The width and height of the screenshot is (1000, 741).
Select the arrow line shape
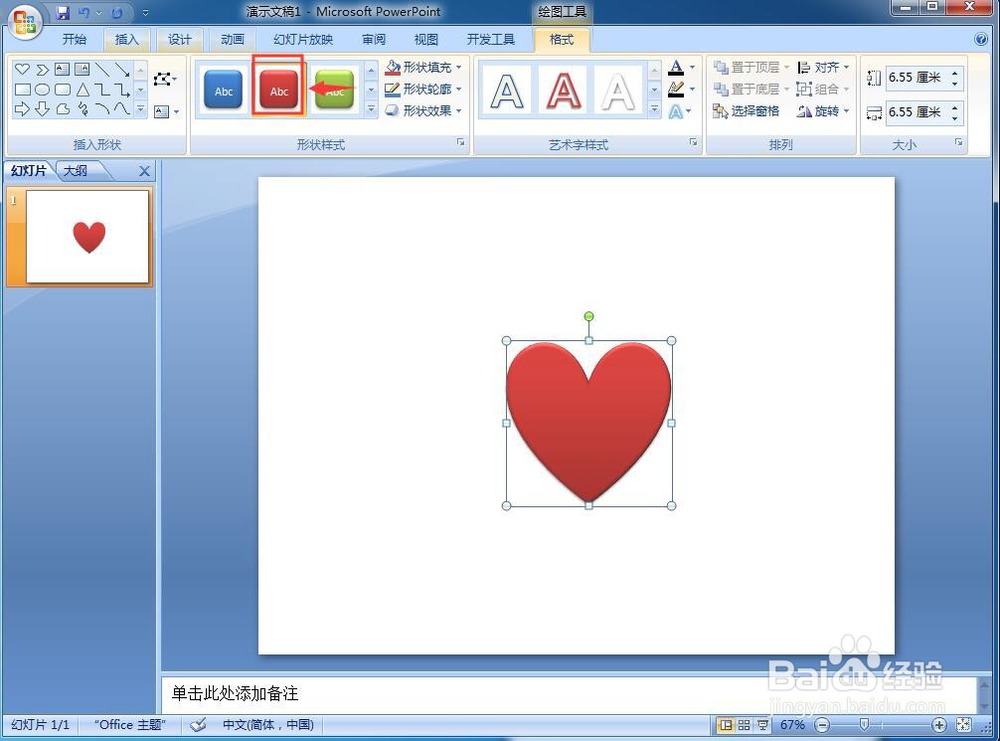point(122,69)
